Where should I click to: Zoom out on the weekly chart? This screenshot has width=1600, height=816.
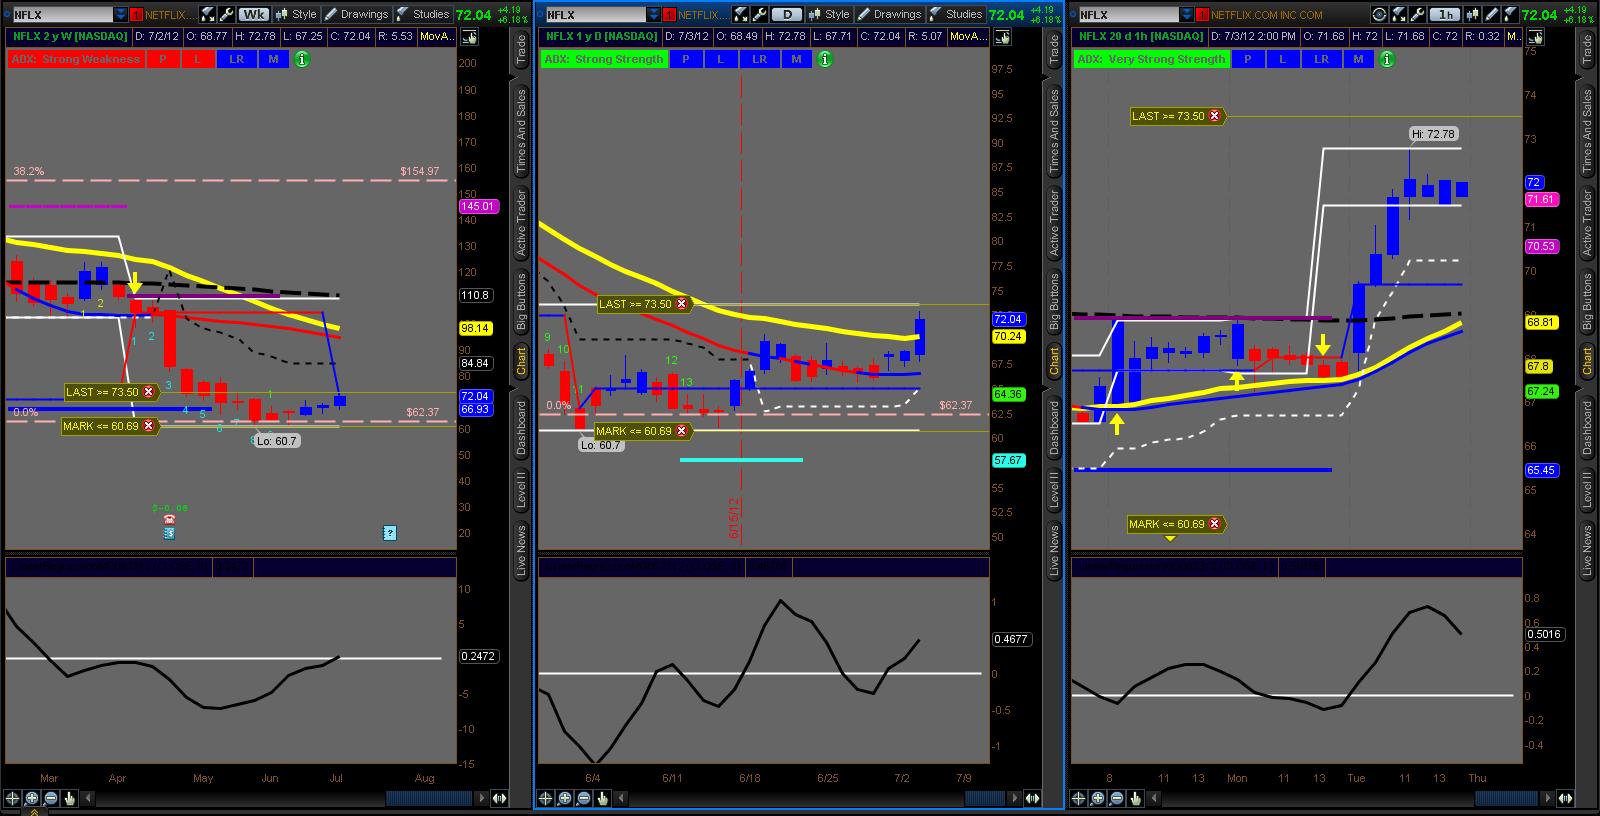point(50,798)
